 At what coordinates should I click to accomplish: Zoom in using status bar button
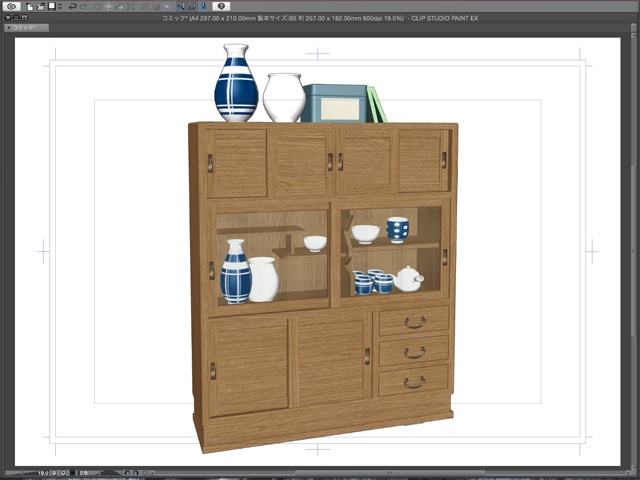(63, 473)
